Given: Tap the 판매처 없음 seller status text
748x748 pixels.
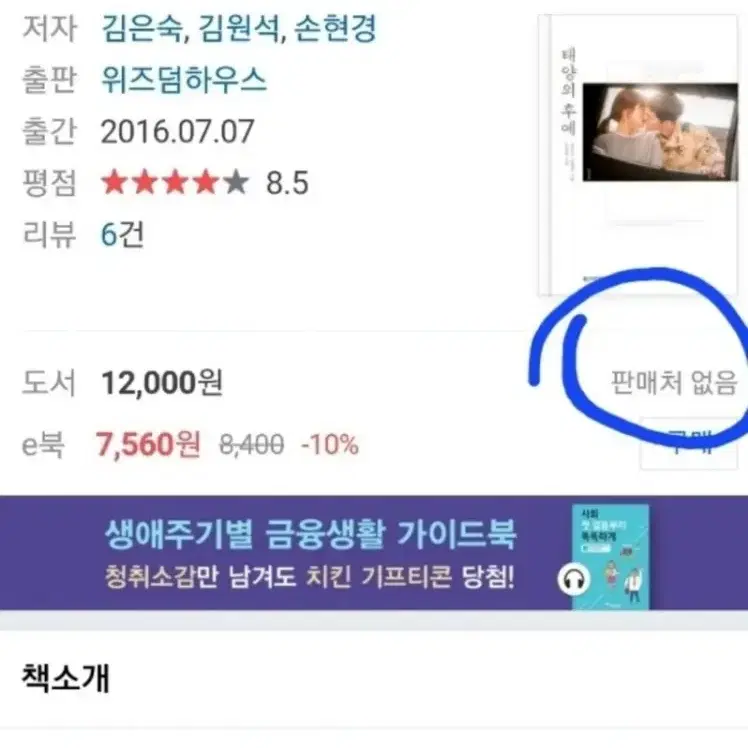Looking at the screenshot, I should [x=674, y=383].
